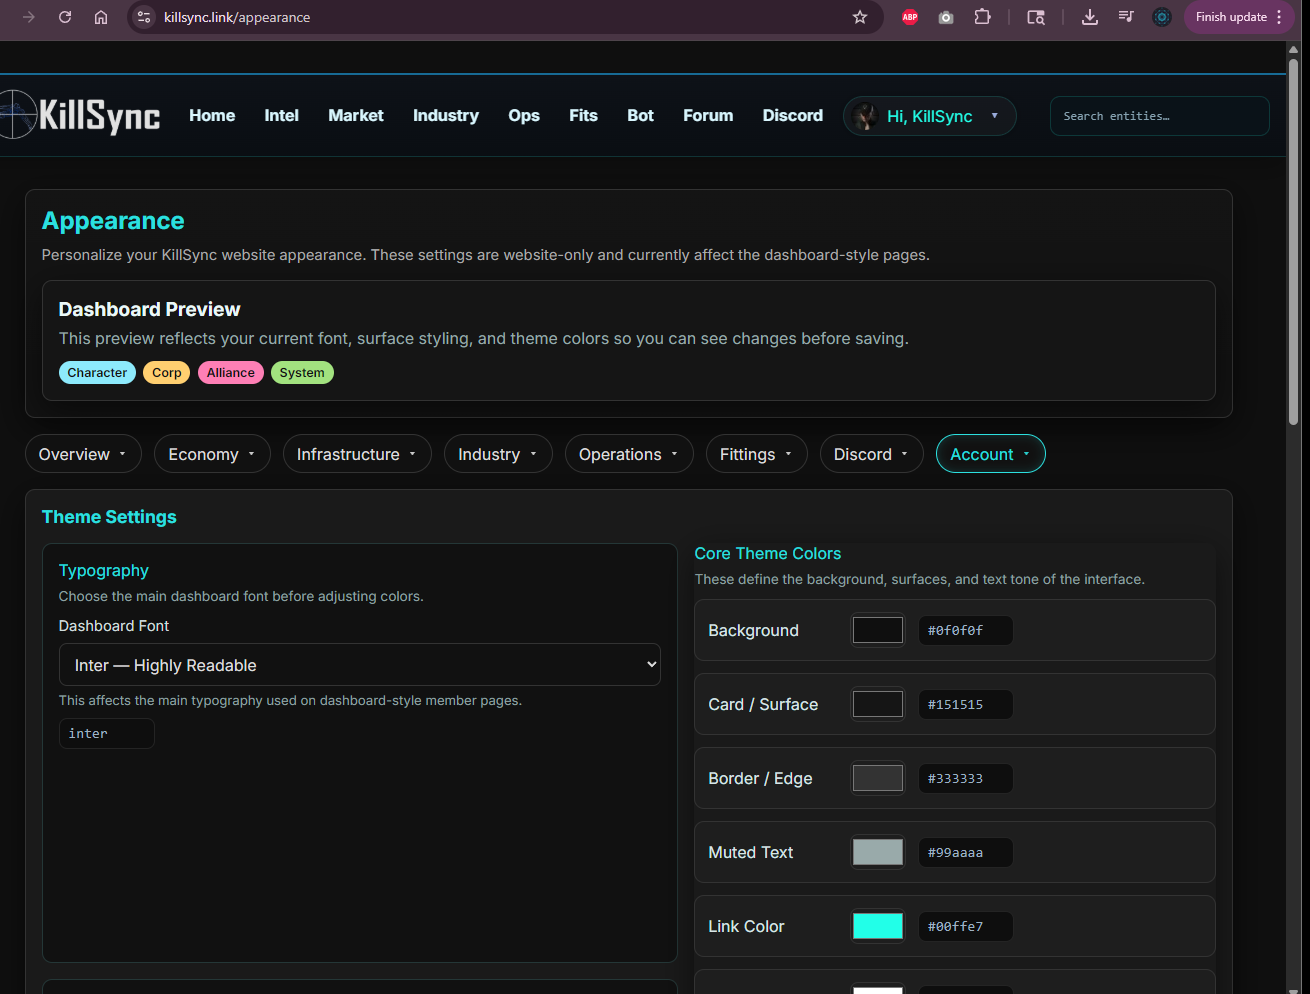Open the ABP adblock extension icon
The height and width of the screenshot is (994, 1310).
click(x=909, y=17)
